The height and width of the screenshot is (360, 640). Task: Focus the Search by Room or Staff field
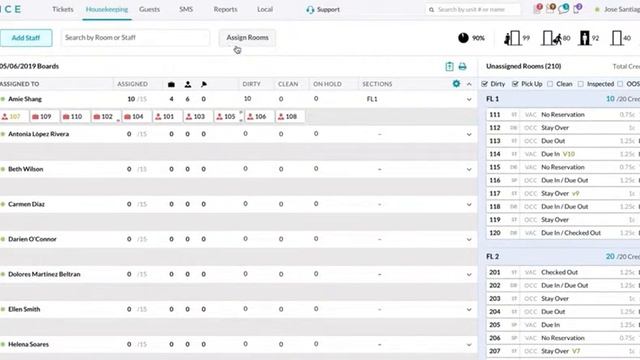[135, 38]
